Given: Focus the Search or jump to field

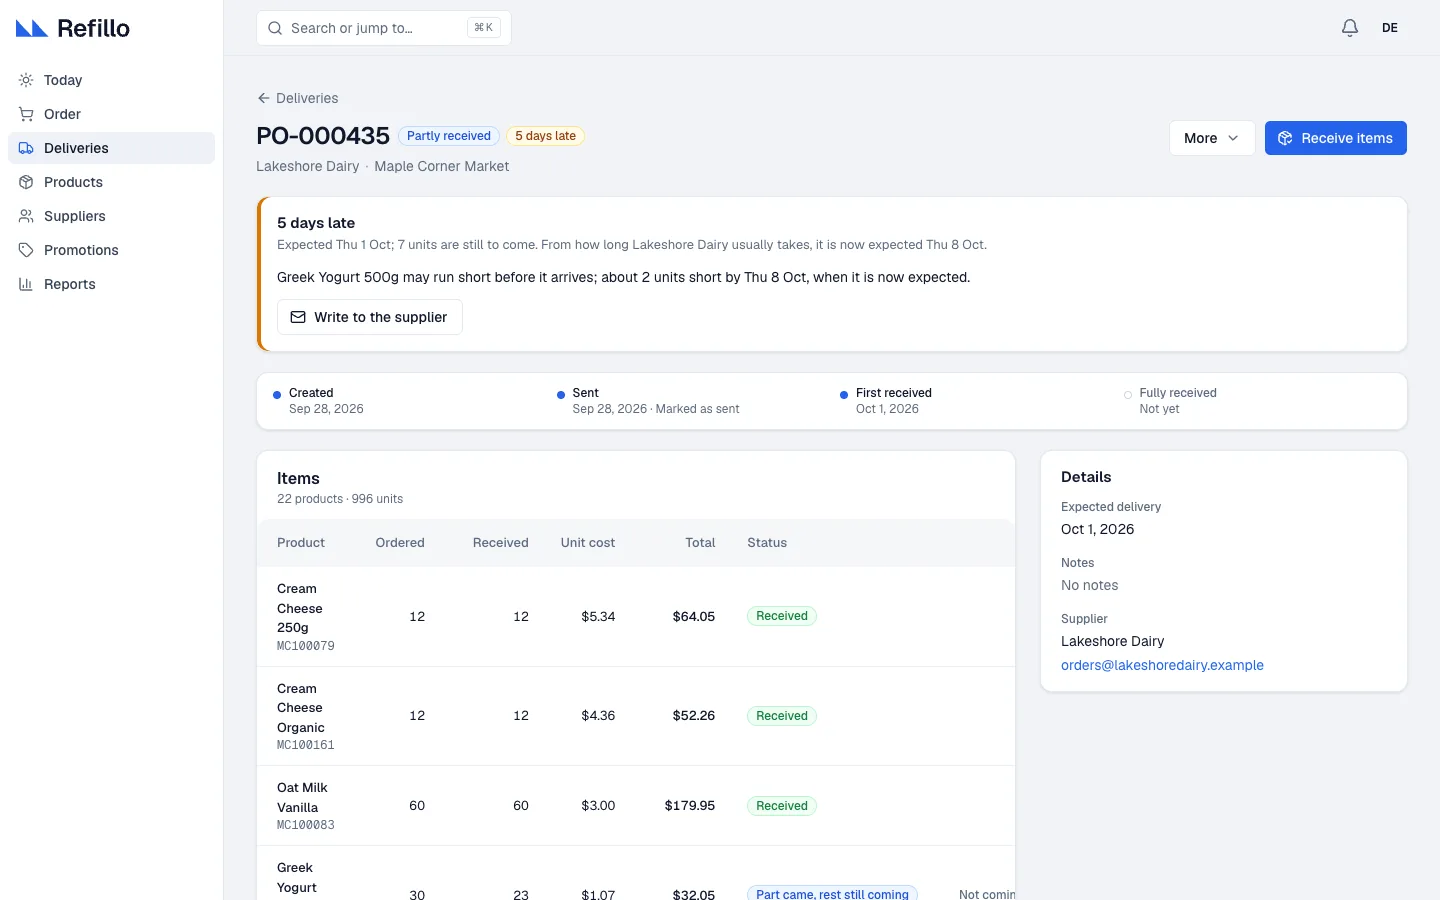Looking at the screenshot, I should point(384,28).
